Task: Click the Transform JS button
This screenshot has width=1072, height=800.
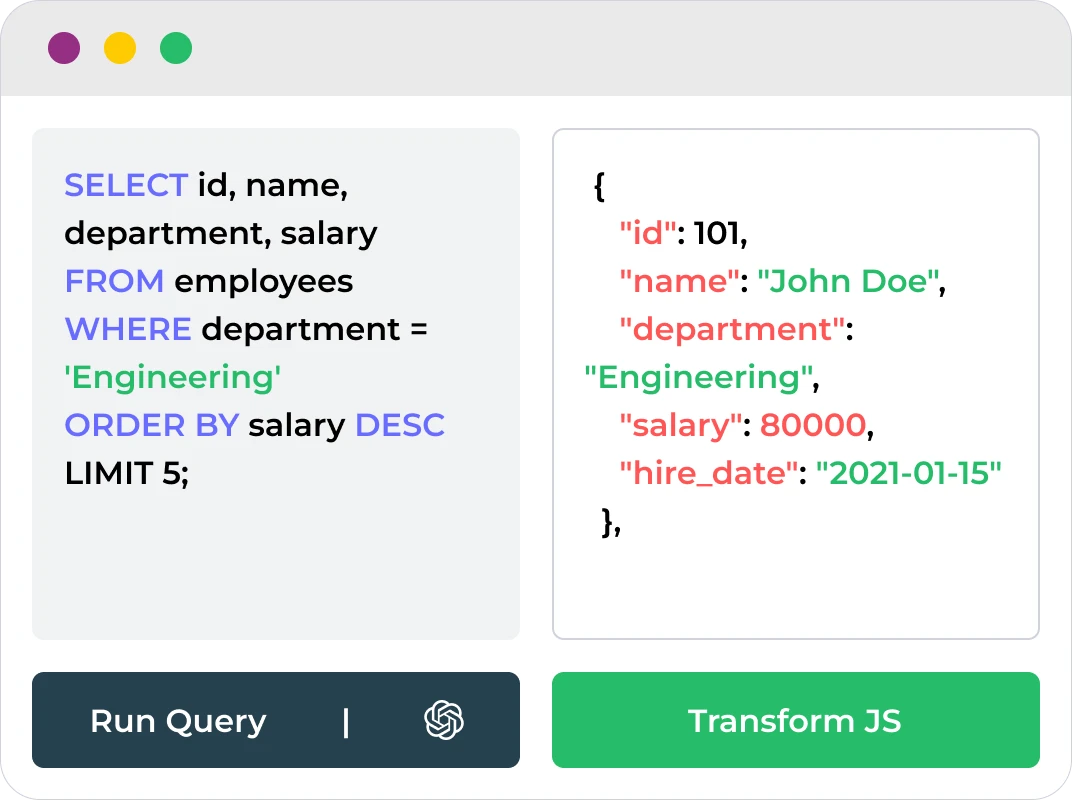Action: coord(795,720)
